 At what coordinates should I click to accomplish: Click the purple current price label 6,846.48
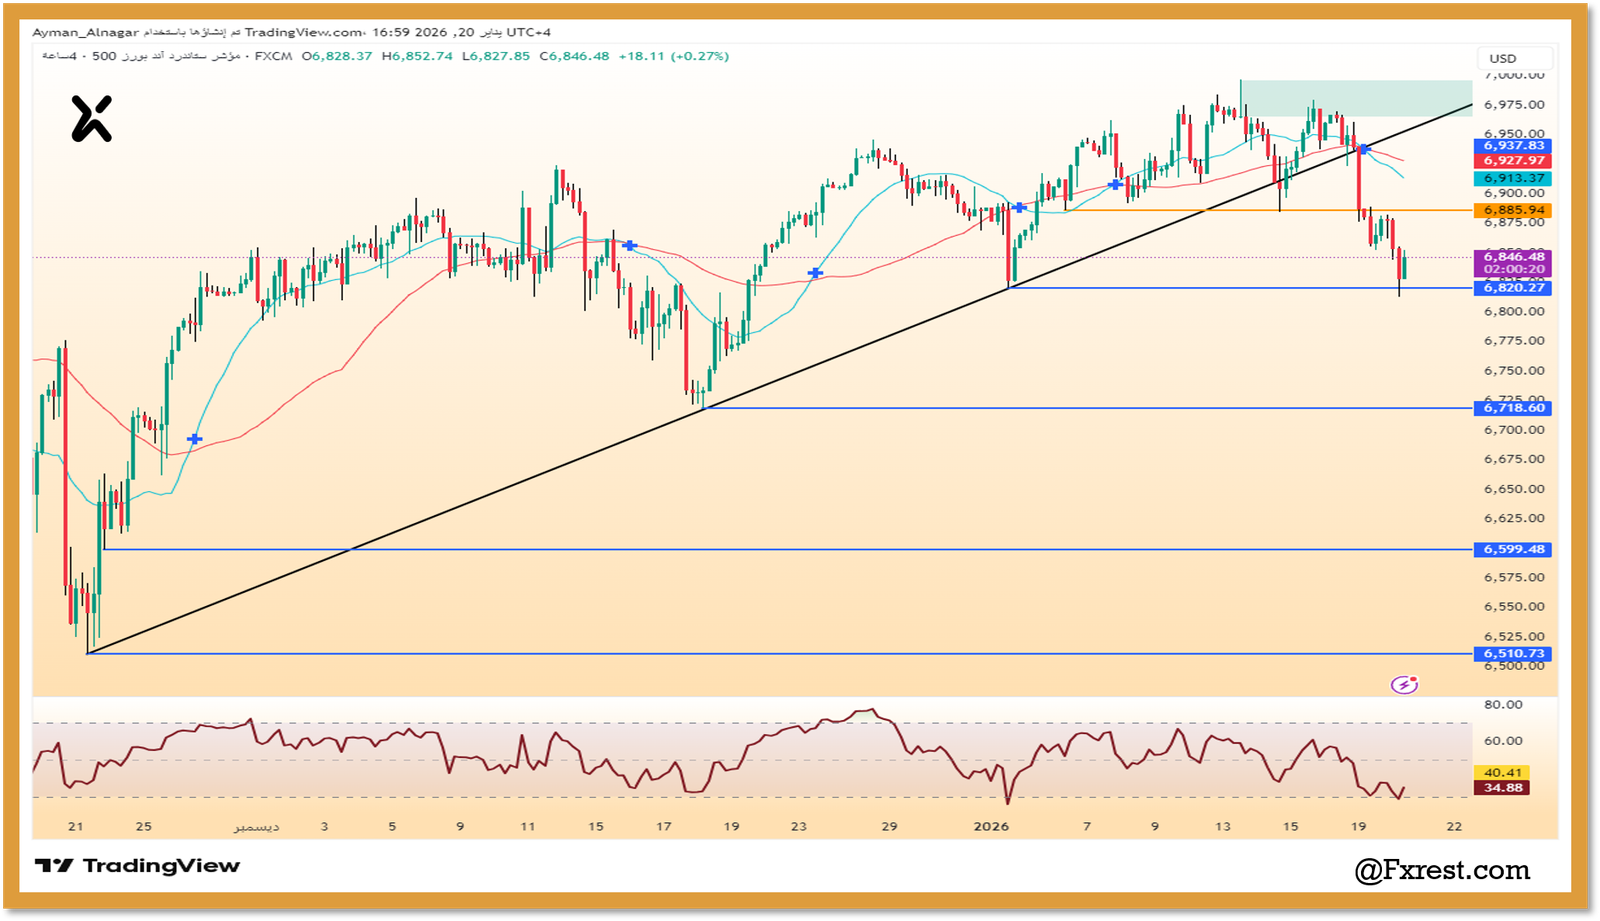(1515, 256)
